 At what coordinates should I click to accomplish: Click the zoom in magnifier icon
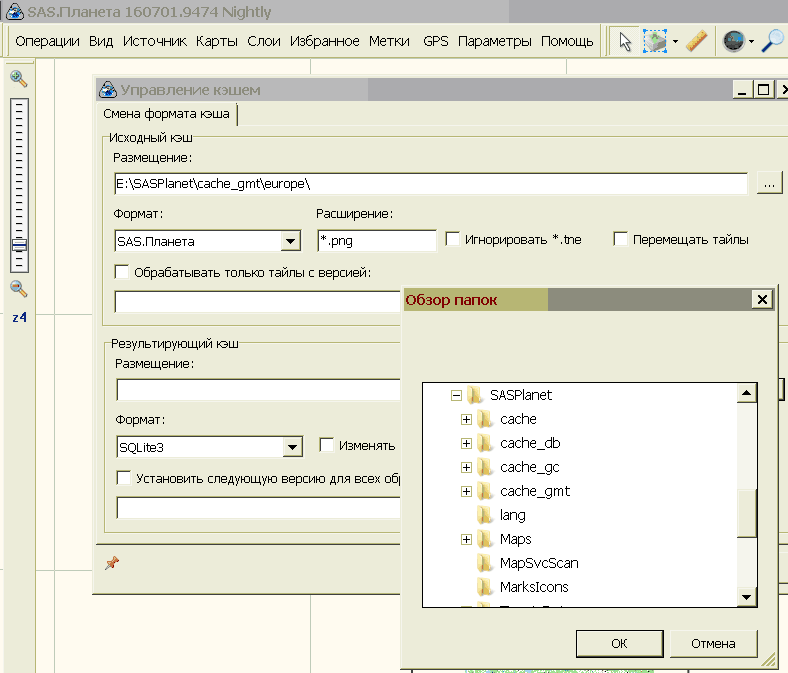coord(18,78)
